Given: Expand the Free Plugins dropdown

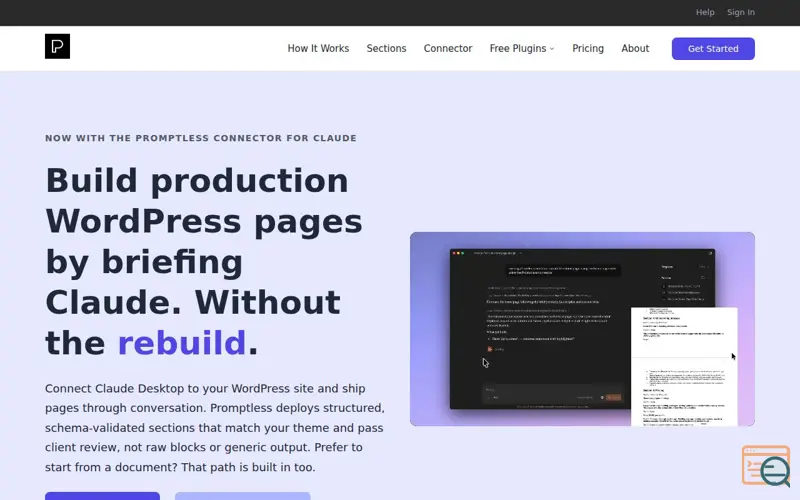Looking at the screenshot, I should tap(522, 48).
